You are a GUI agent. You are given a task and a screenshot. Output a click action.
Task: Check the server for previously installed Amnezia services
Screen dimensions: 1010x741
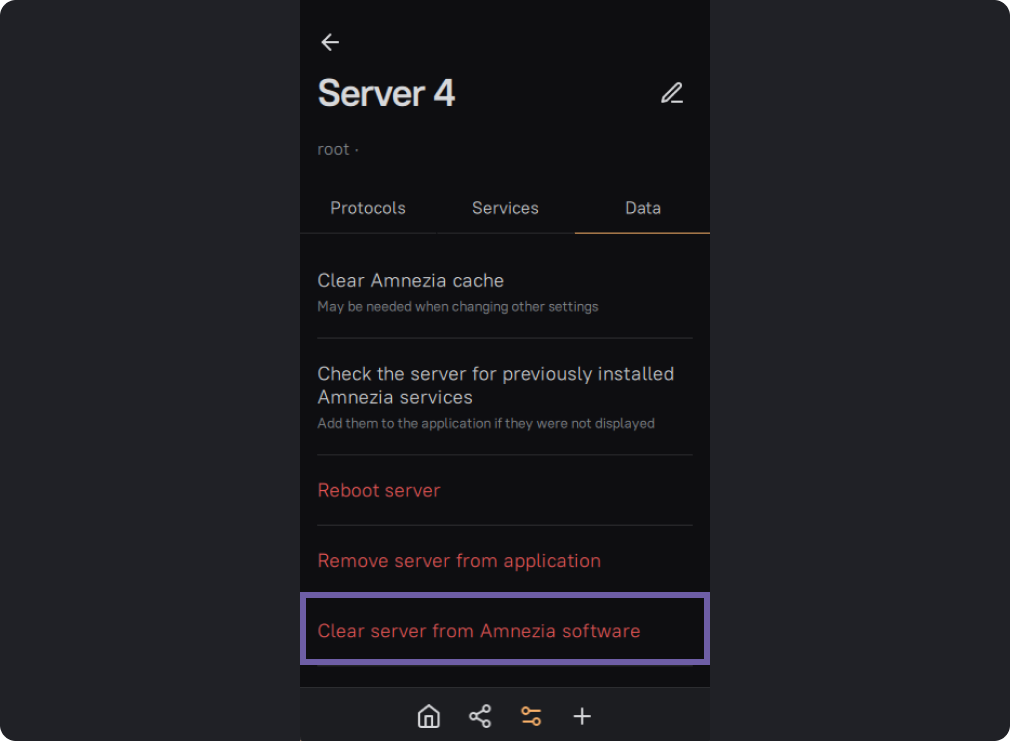click(495, 374)
